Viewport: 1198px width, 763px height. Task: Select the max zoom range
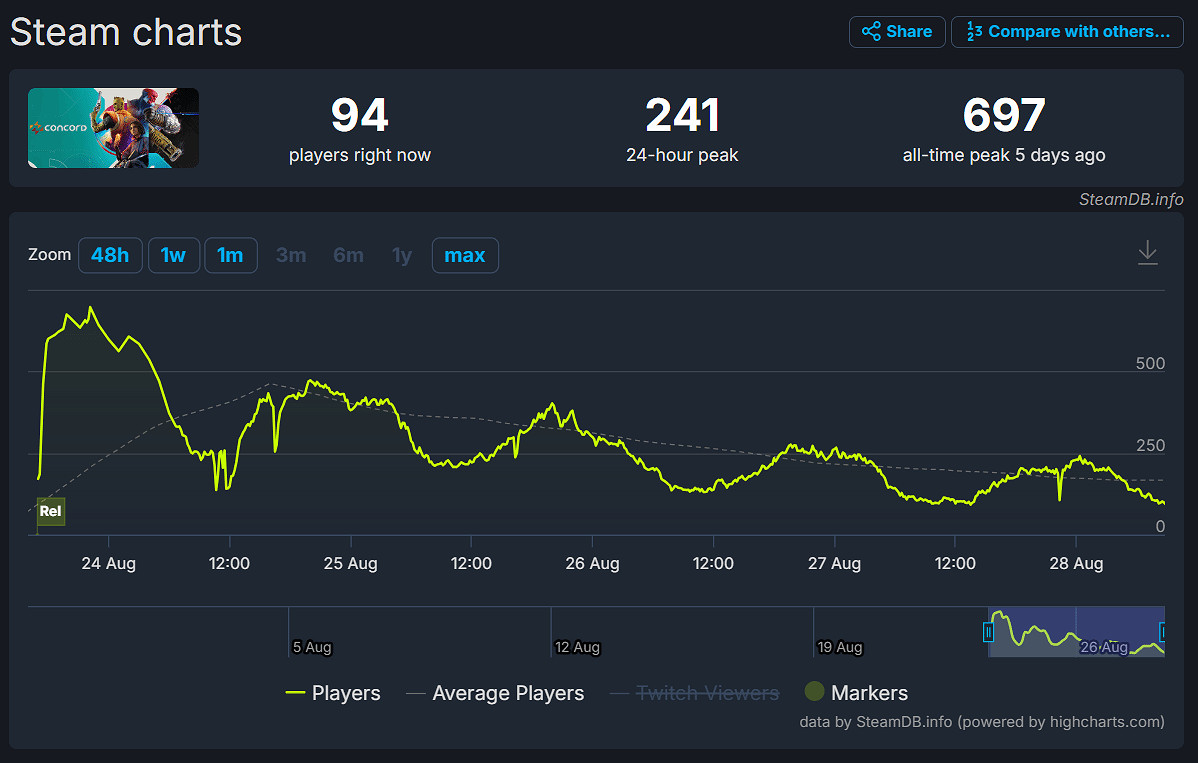tap(464, 255)
